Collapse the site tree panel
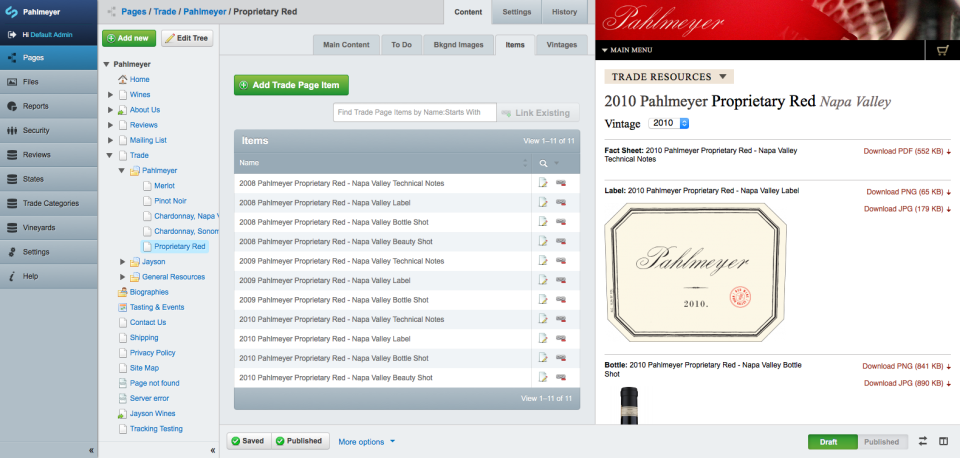This screenshot has height=458, width=960. pos(213,450)
